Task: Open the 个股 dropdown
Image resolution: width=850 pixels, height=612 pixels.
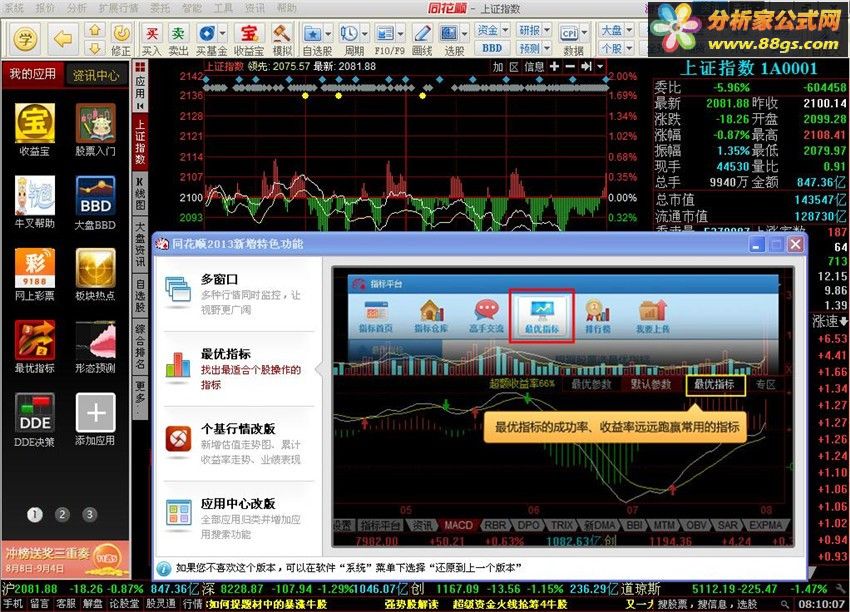Action: pyautogui.click(x=616, y=48)
